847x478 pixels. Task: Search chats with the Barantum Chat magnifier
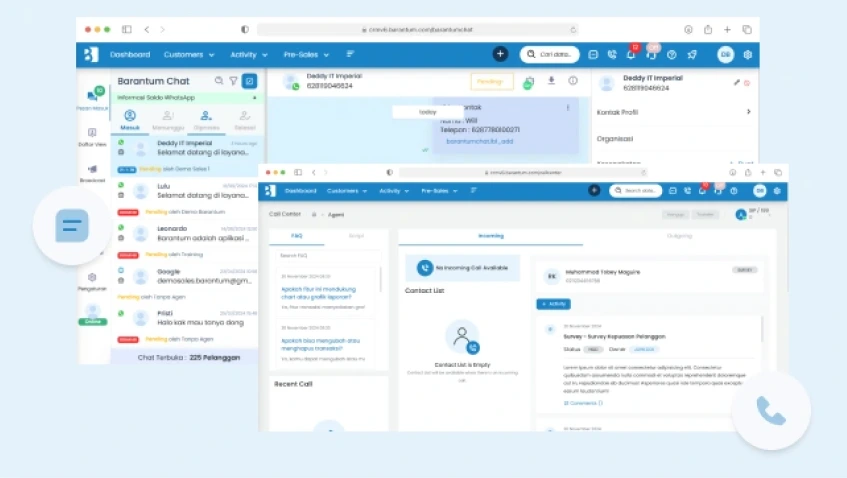pyautogui.click(x=219, y=81)
